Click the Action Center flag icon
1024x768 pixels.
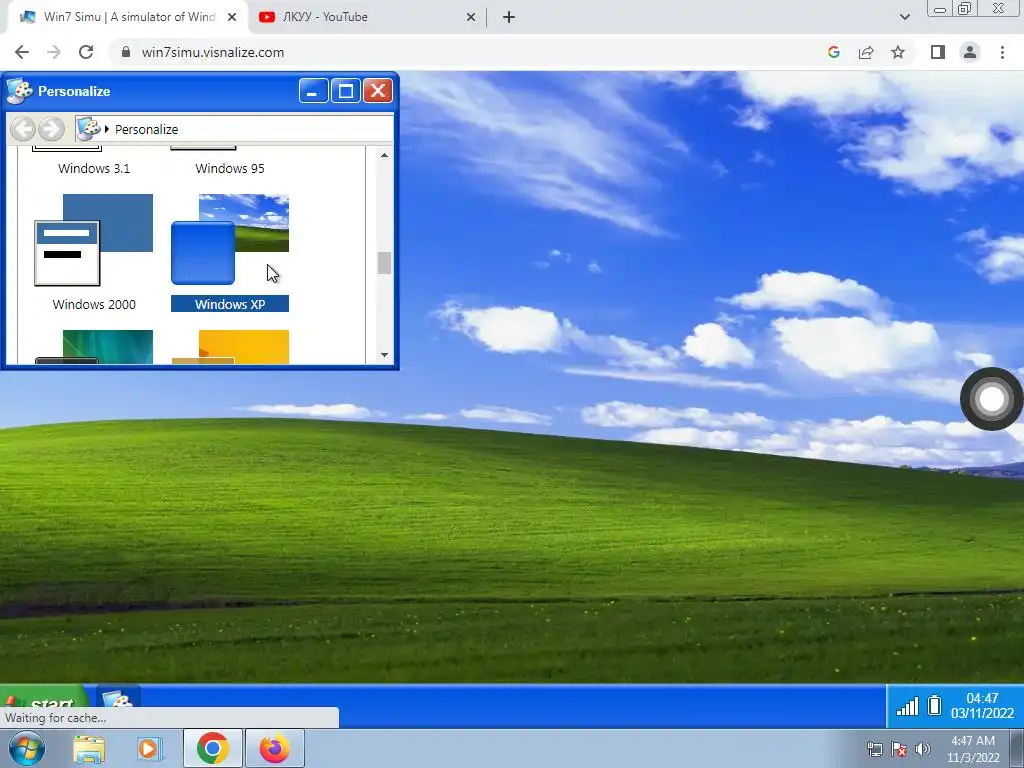pyautogui.click(x=899, y=749)
